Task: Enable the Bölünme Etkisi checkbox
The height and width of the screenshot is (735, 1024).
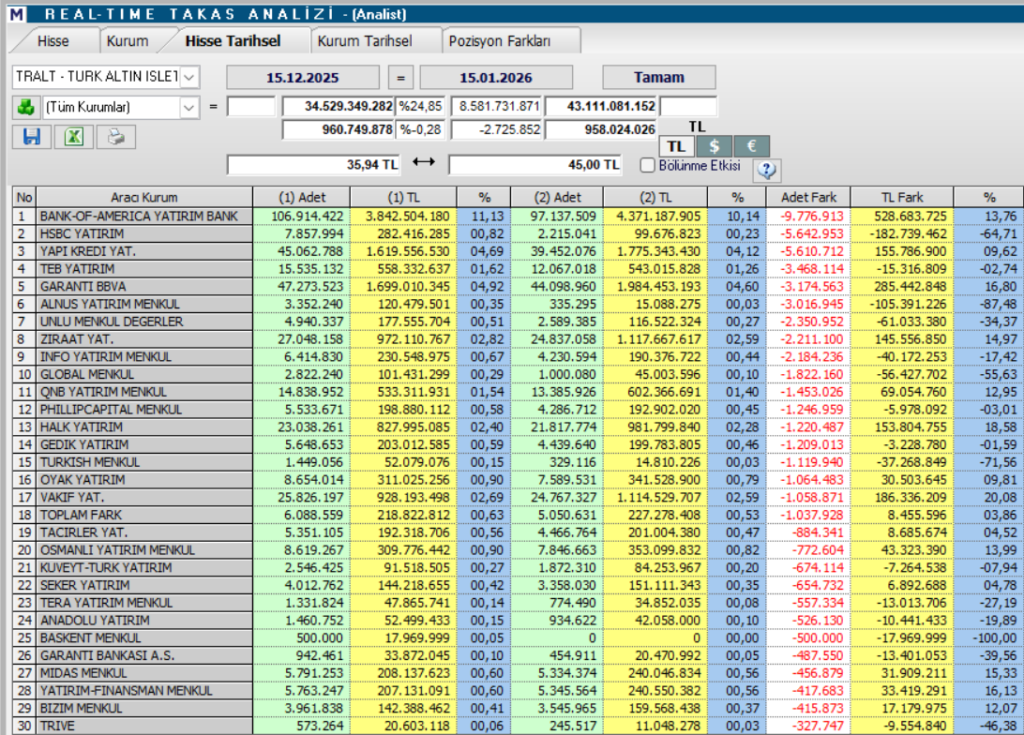Action: click(x=647, y=165)
